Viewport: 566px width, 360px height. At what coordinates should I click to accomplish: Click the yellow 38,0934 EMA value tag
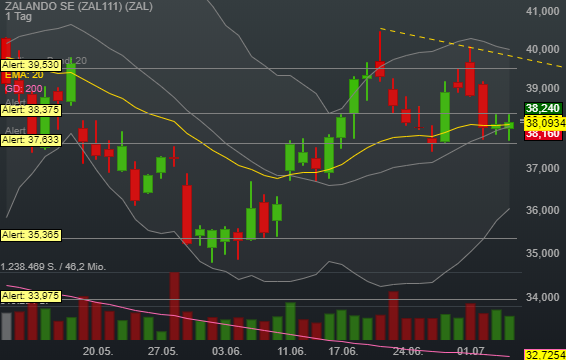coord(545,123)
